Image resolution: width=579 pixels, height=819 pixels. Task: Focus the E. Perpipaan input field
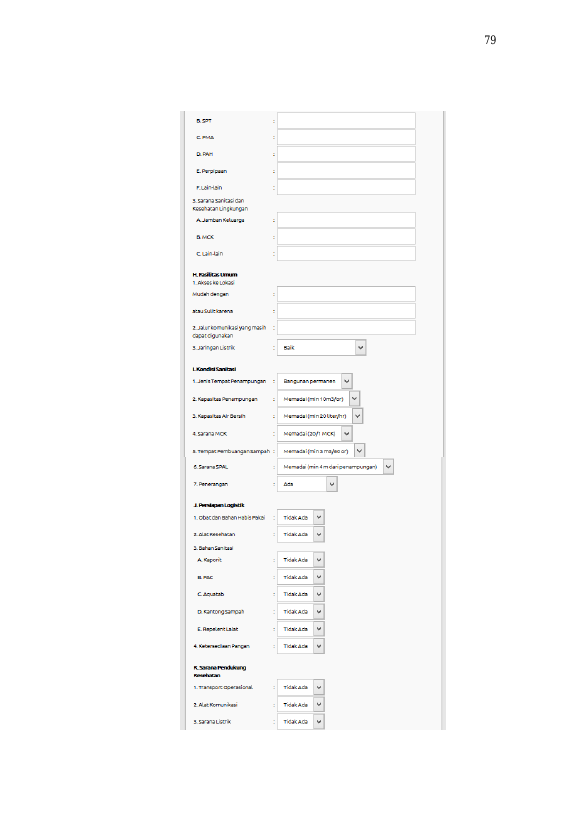[346, 171]
